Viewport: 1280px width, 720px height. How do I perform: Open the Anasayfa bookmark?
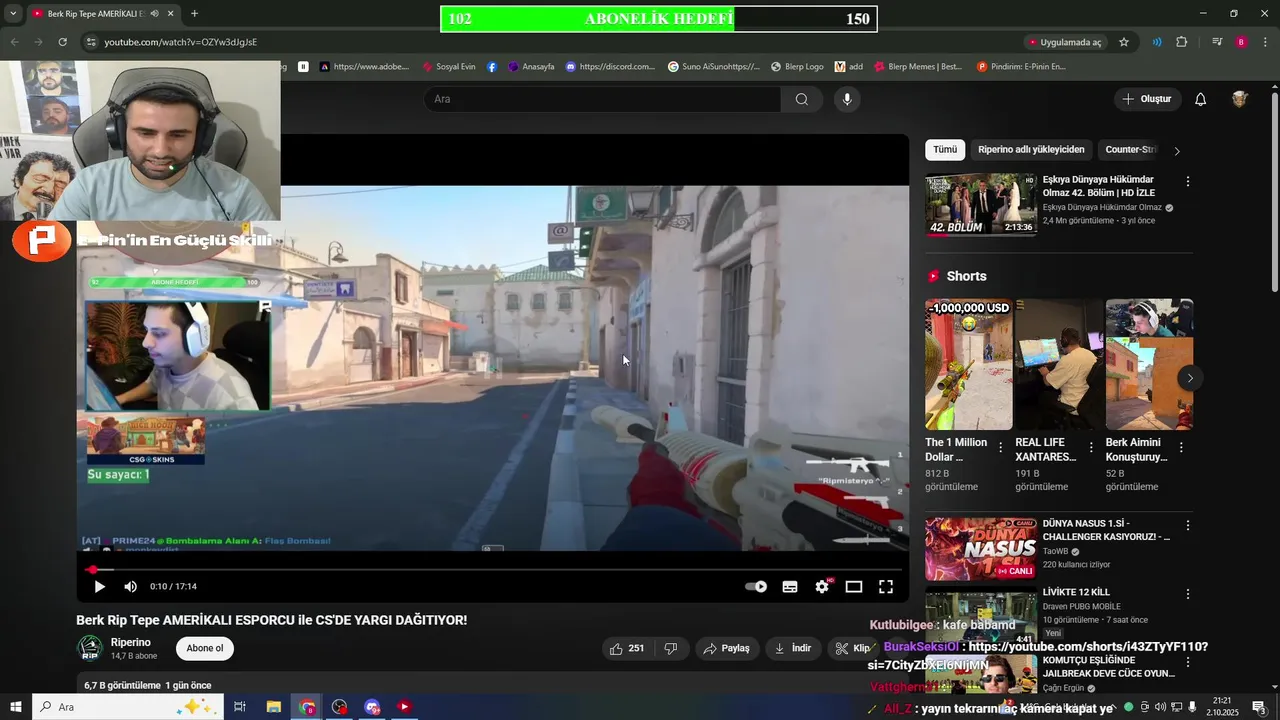click(x=531, y=67)
